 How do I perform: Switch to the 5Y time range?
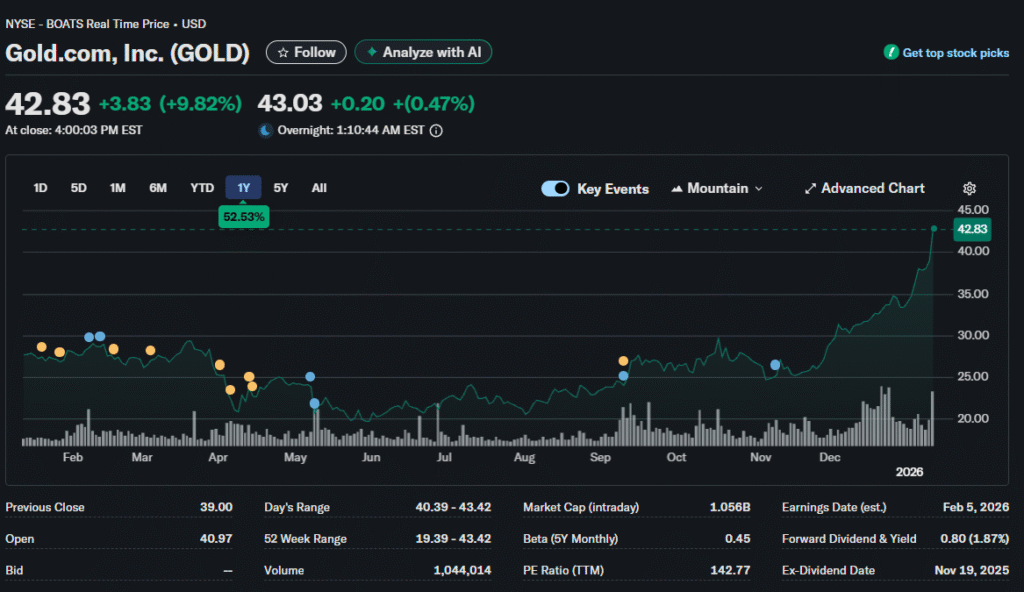click(x=281, y=188)
